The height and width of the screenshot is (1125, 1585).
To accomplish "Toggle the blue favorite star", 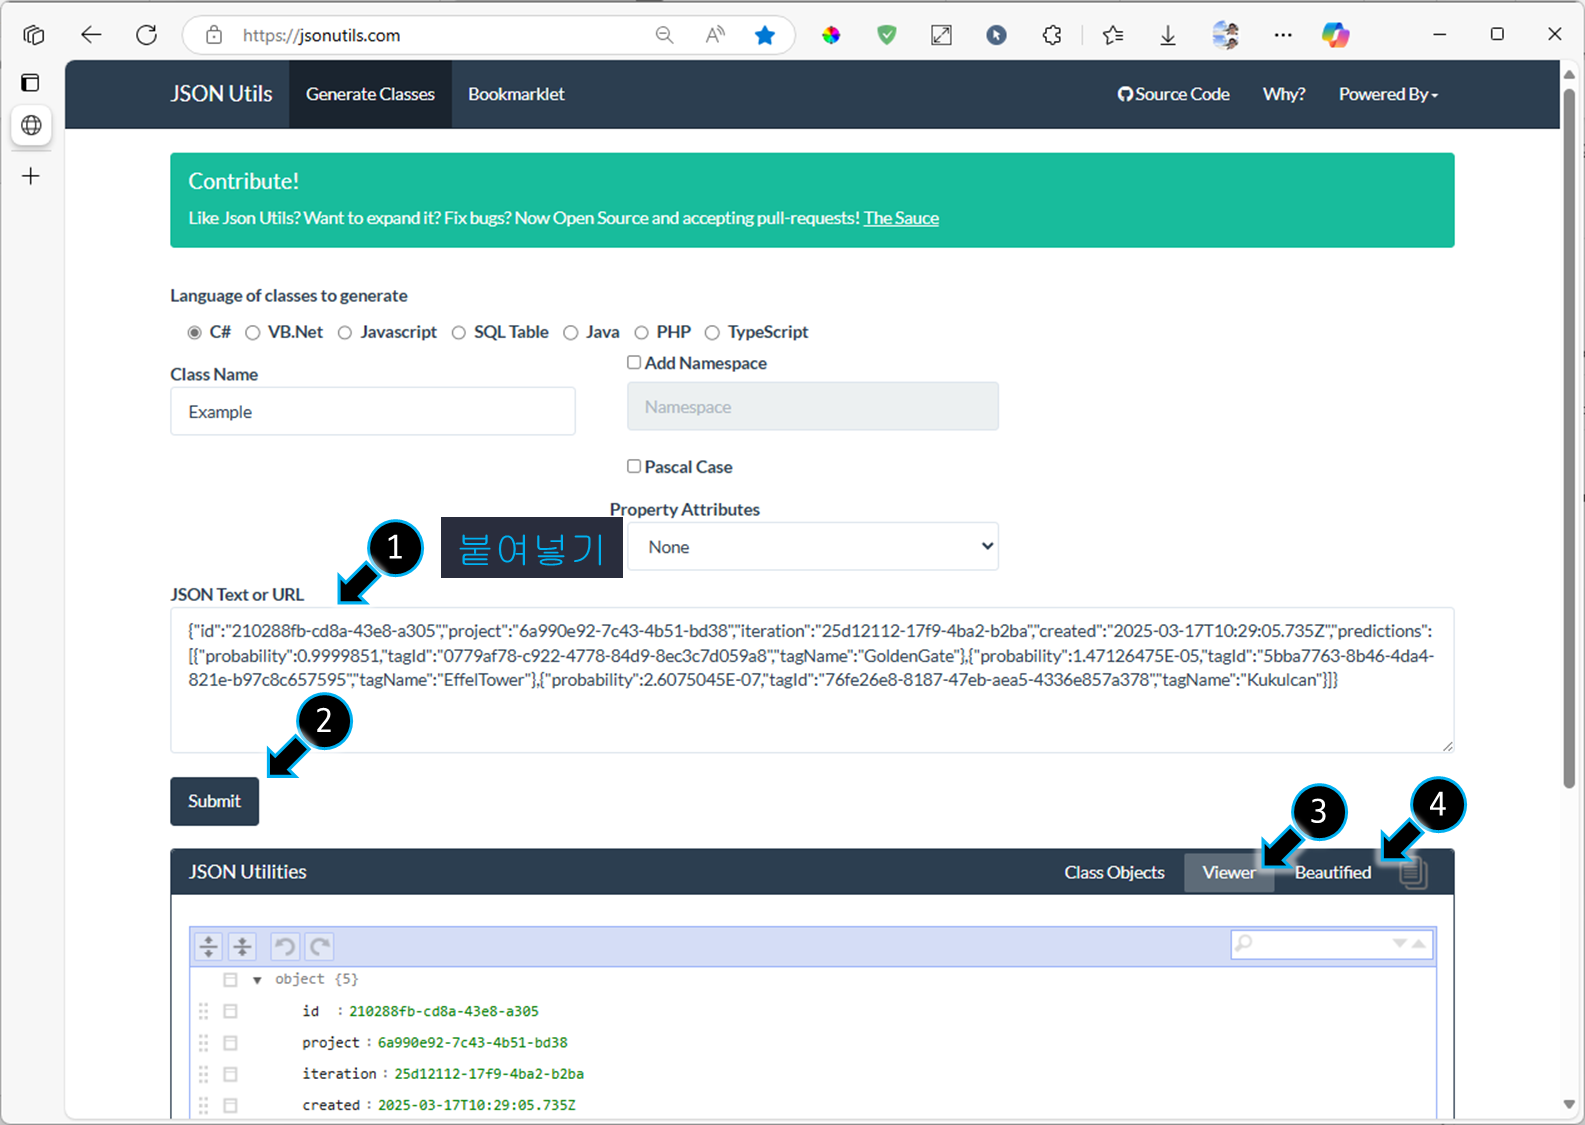I will pos(765,35).
